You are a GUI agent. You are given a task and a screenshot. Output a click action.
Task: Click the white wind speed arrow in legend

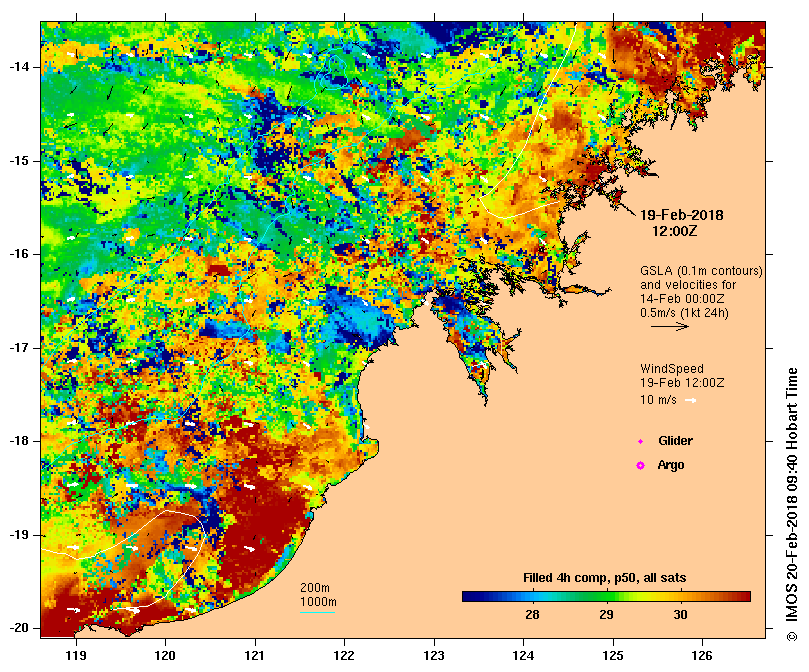point(690,400)
